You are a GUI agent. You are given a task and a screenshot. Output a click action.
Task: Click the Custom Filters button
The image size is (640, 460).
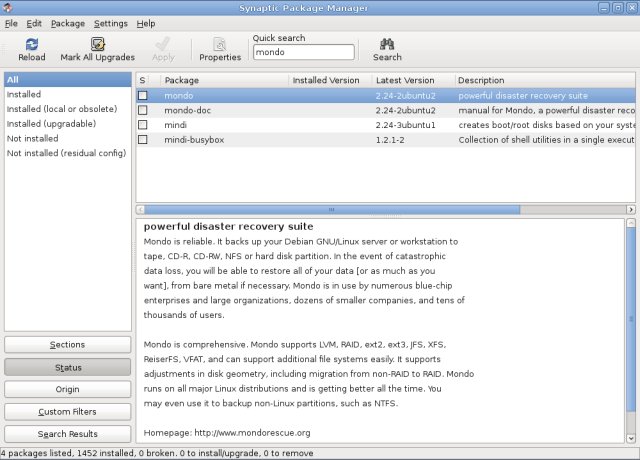tap(67, 412)
